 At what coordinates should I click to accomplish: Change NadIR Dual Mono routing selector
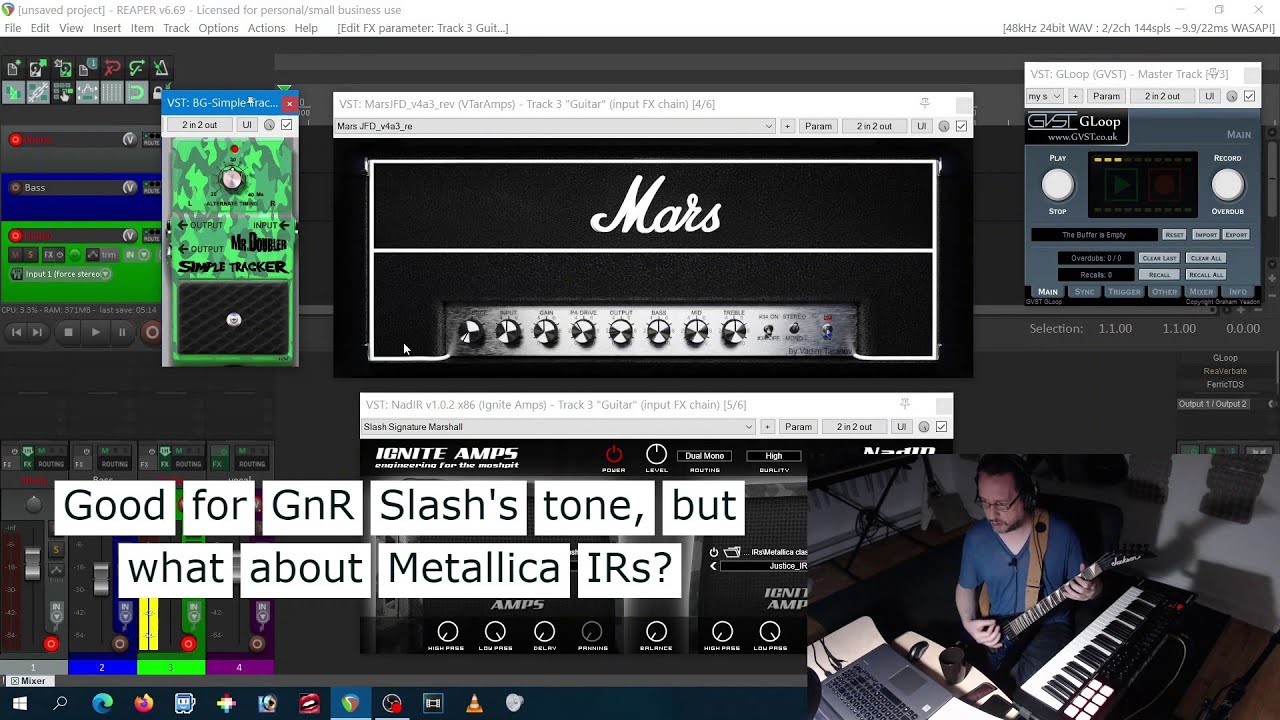pyautogui.click(x=705, y=456)
